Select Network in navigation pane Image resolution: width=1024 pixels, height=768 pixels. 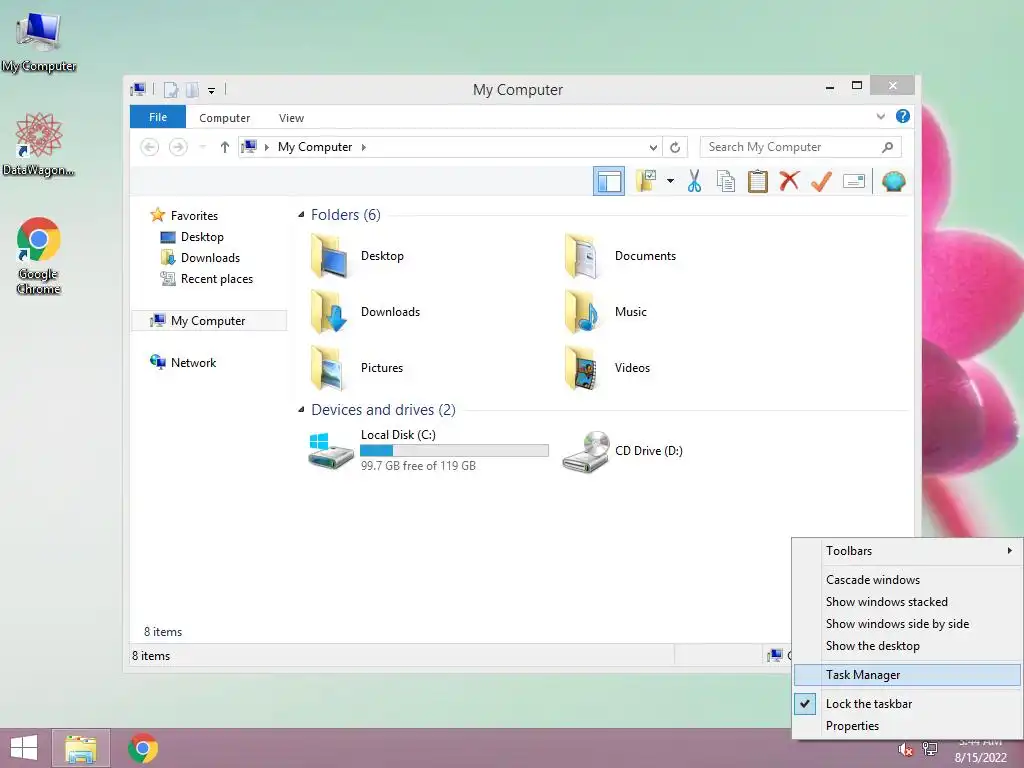tap(184, 362)
